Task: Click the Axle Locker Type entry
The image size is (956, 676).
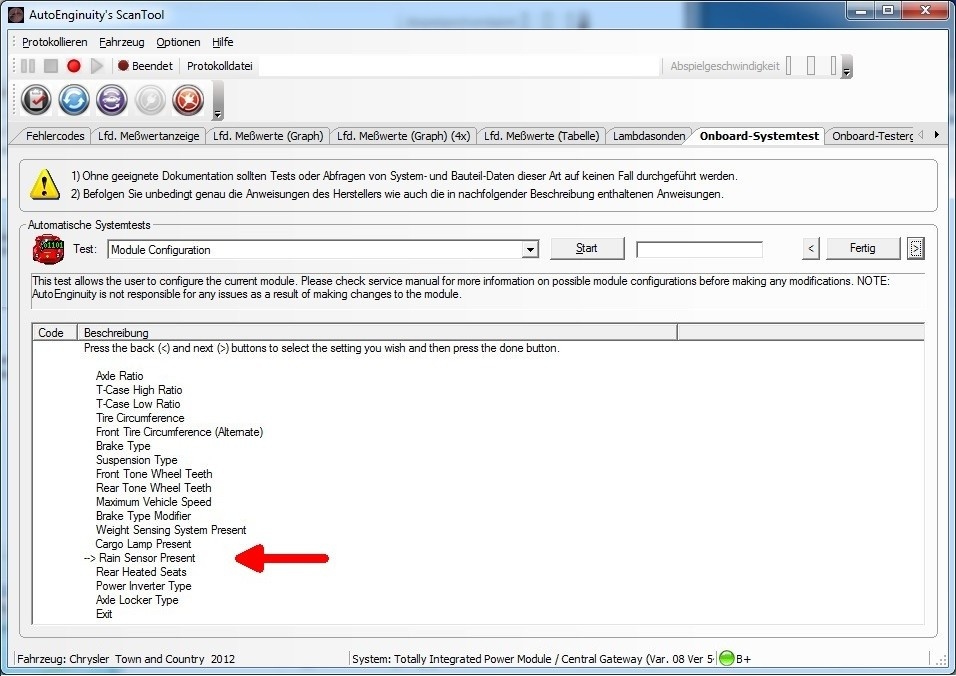Action: 137,600
